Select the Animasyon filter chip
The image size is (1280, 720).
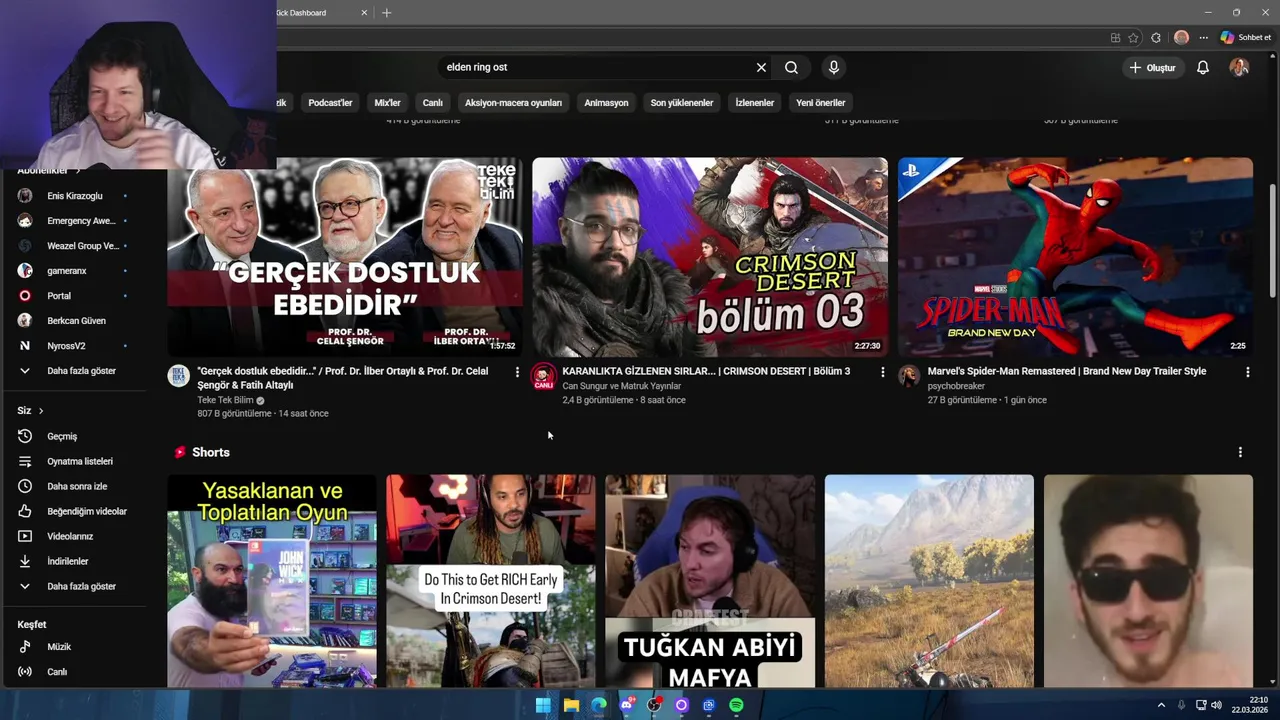pyautogui.click(x=606, y=102)
